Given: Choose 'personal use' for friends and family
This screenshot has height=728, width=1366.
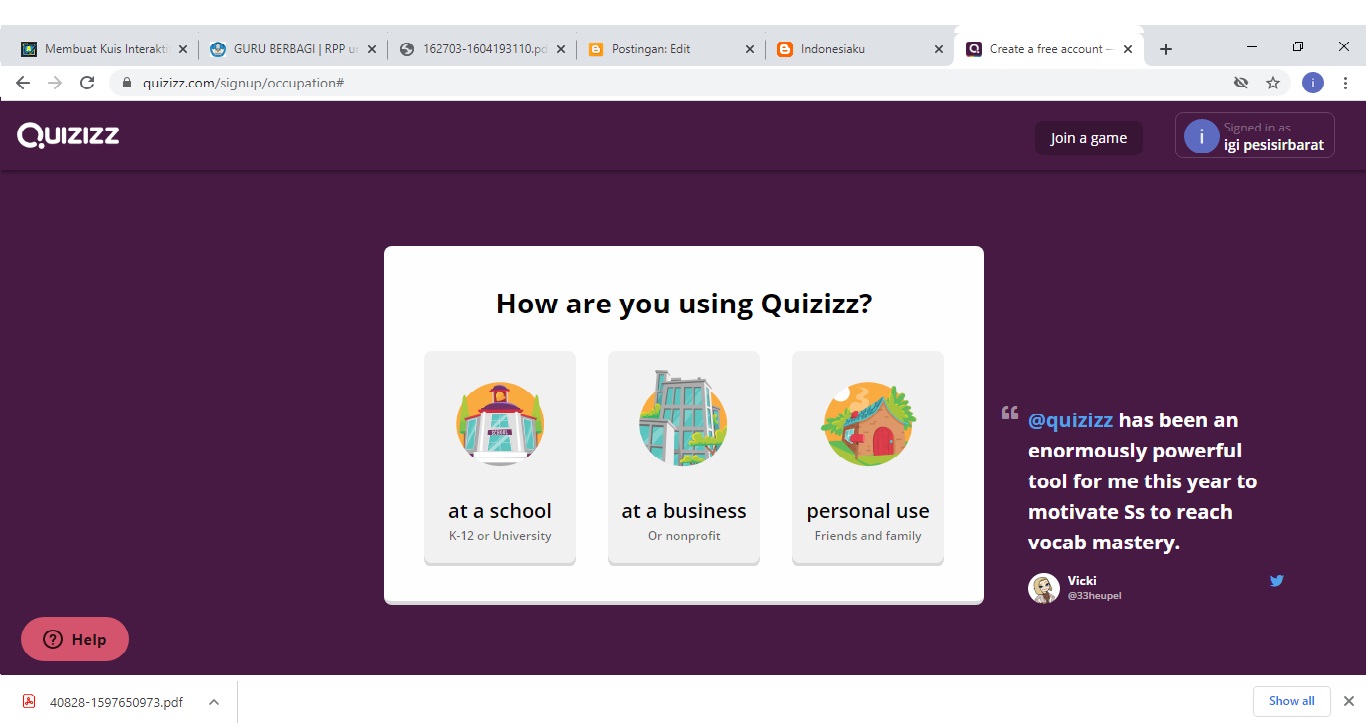Looking at the screenshot, I should (867, 457).
